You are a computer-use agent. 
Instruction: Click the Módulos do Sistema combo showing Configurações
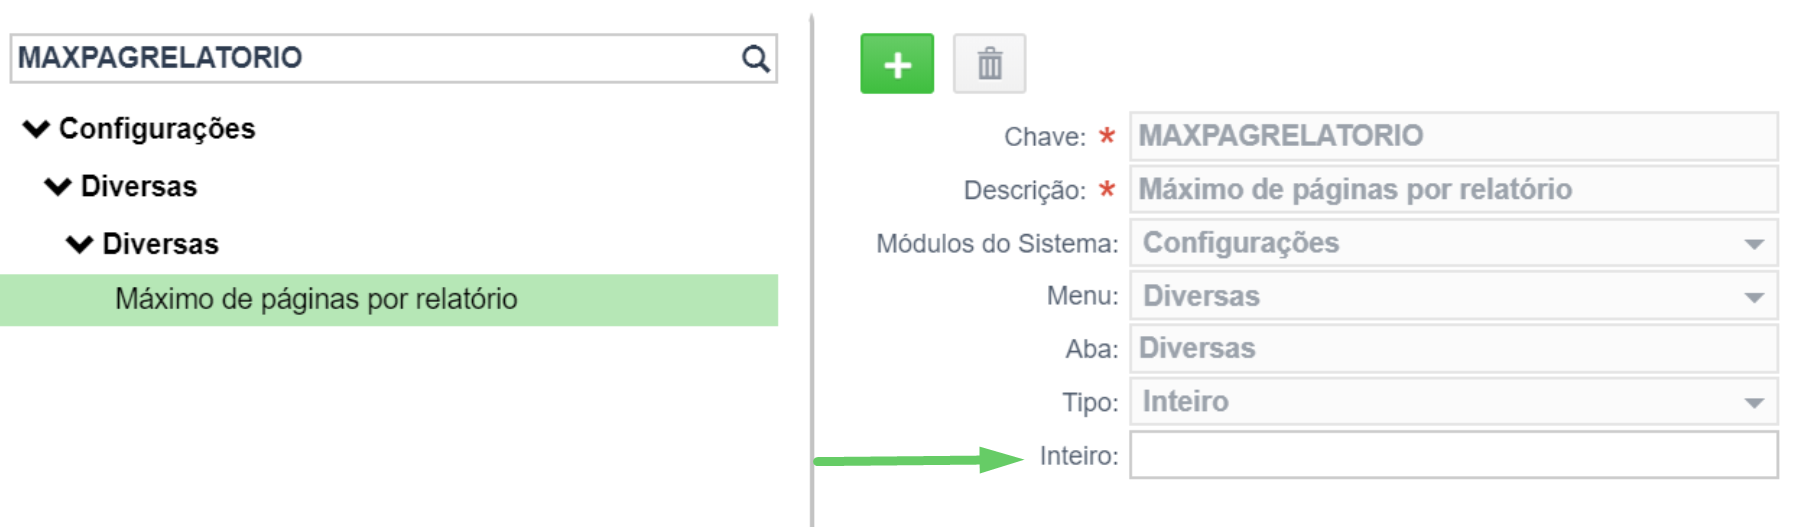click(1454, 243)
